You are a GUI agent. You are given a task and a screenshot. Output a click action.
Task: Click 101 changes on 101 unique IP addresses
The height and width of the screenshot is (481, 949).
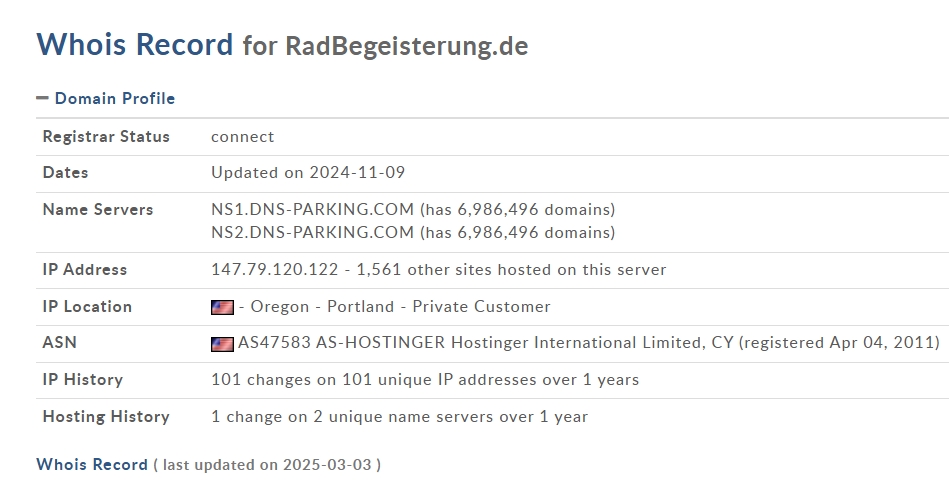[x=425, y=380]
